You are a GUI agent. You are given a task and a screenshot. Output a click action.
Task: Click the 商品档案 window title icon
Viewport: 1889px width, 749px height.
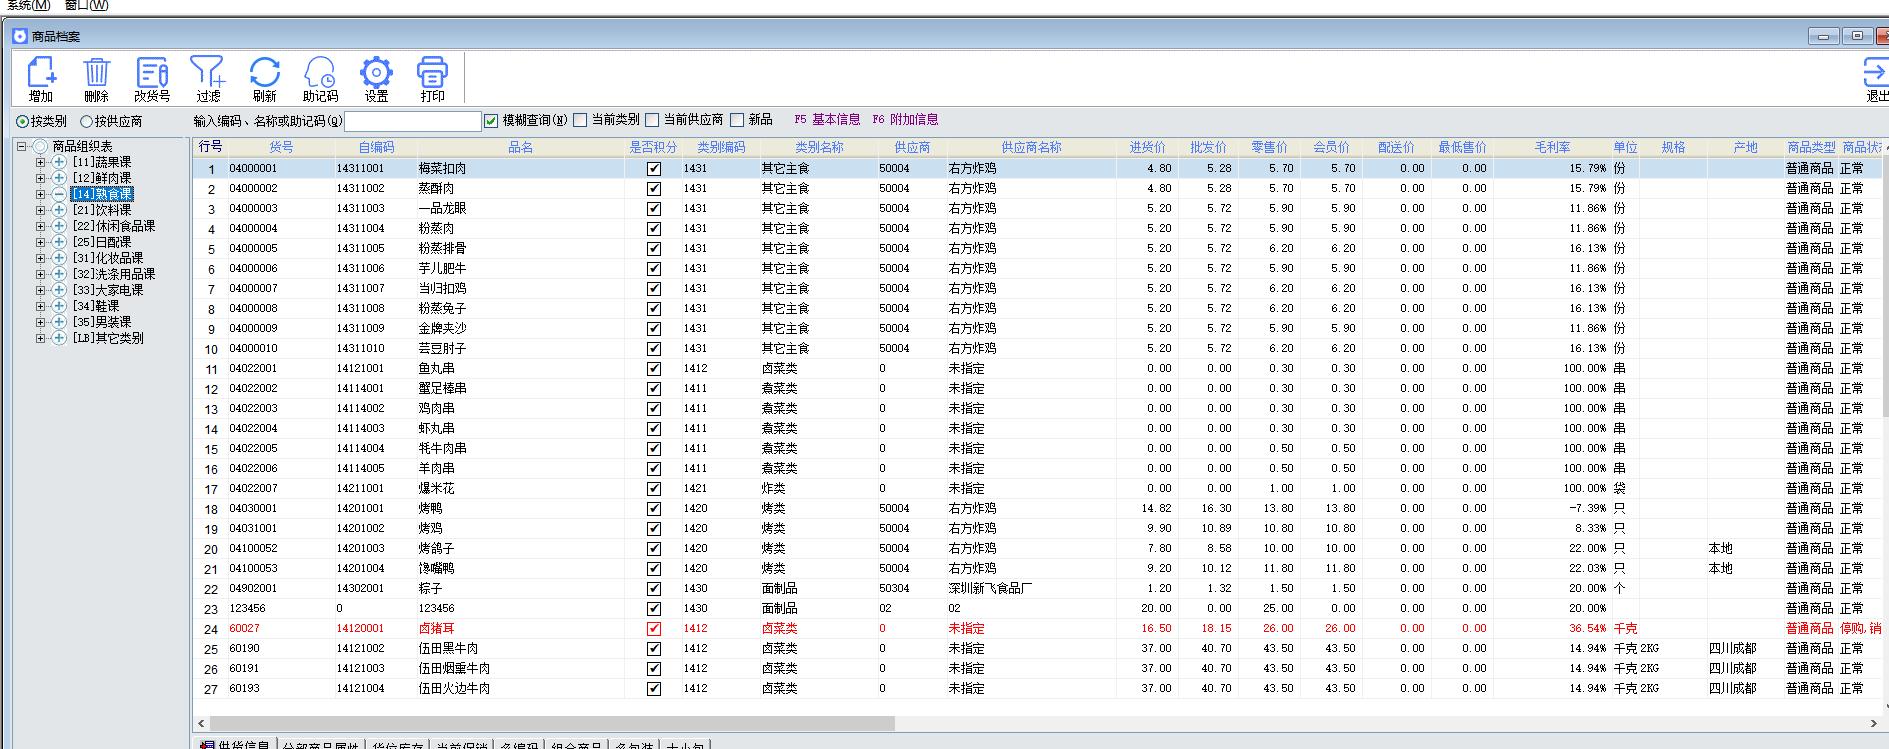coord(20,36)
